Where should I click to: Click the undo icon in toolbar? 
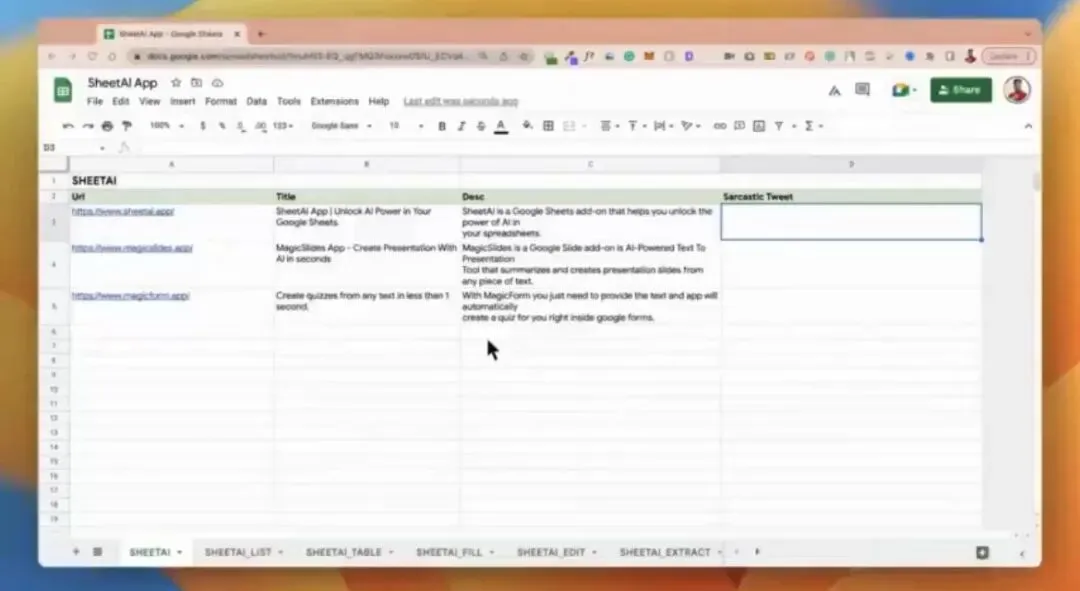point(68,126)
